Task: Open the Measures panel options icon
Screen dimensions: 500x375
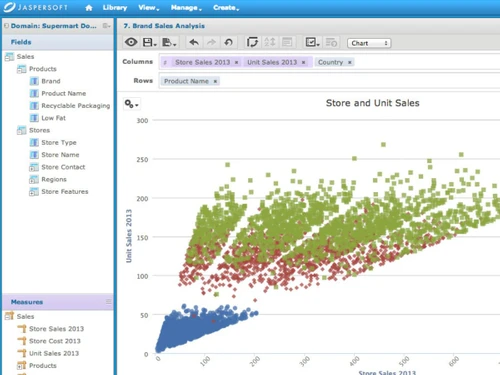Action: 108,302
